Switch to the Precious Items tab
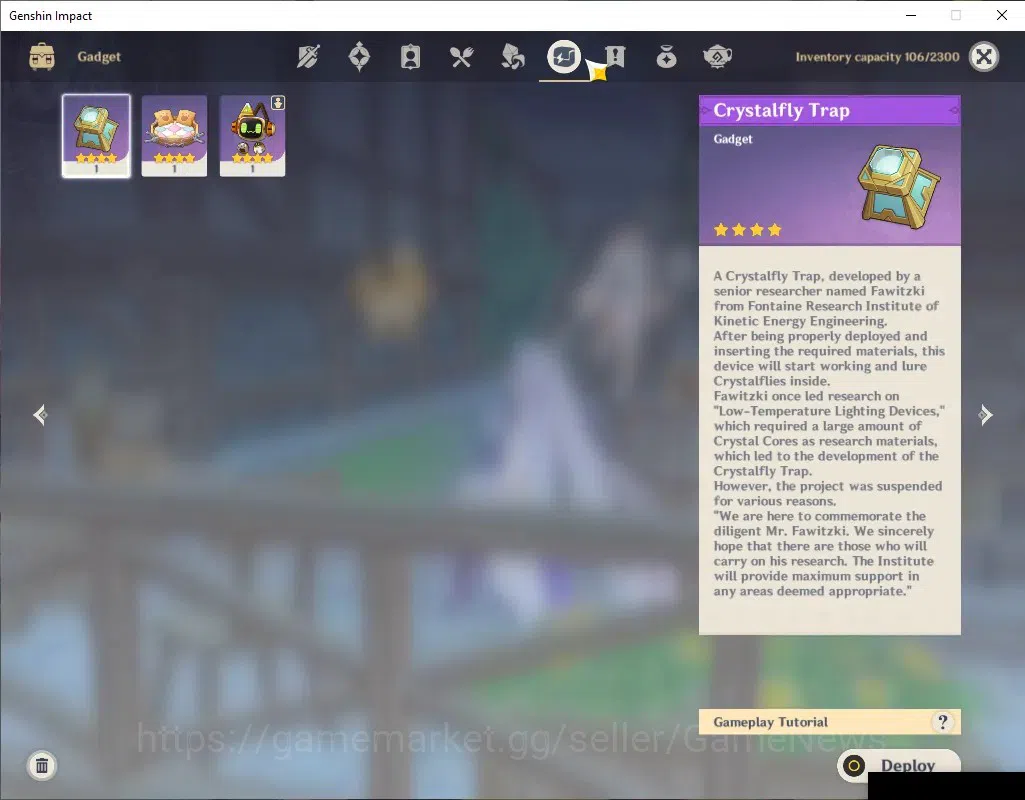Screen dimensions: 1025x800 (666, 57)
